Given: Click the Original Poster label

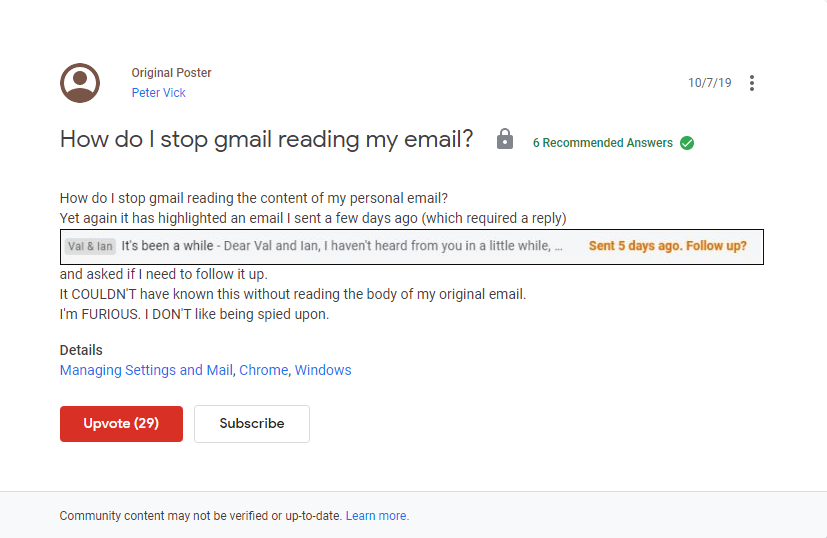Looking at the screenshot, I should (x=171, y=73).
